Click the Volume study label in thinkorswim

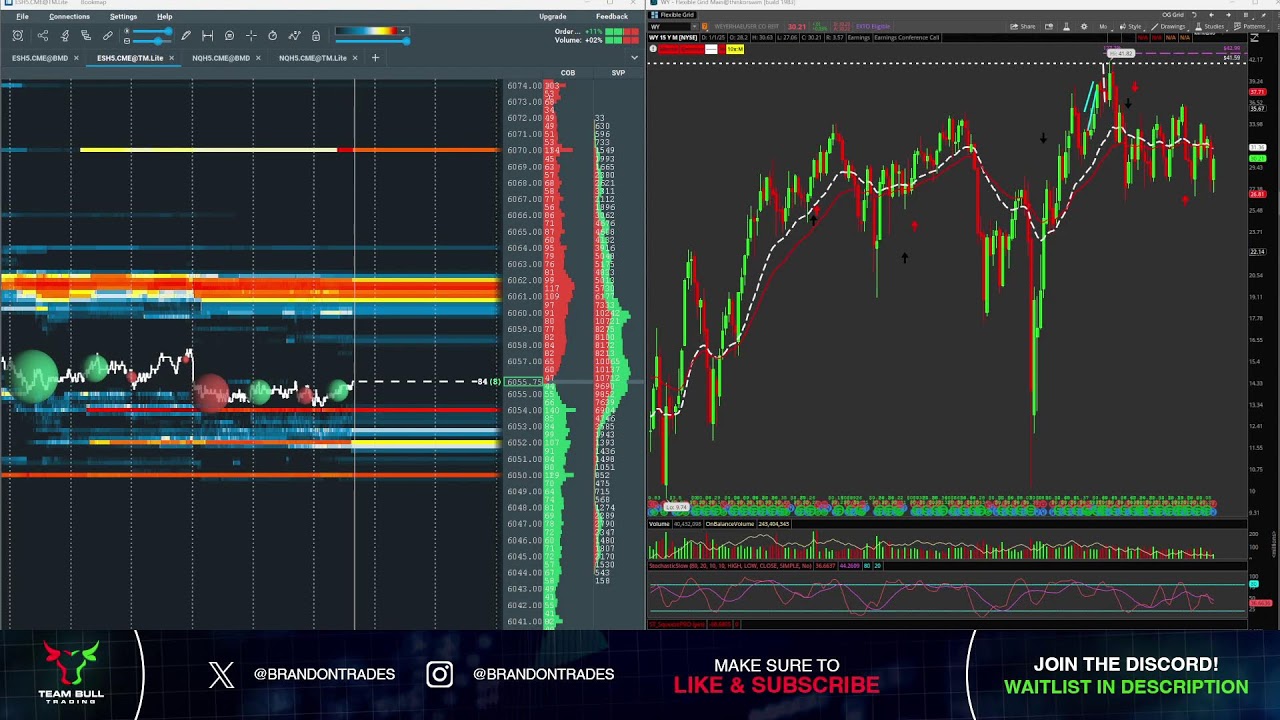[660, 524]
